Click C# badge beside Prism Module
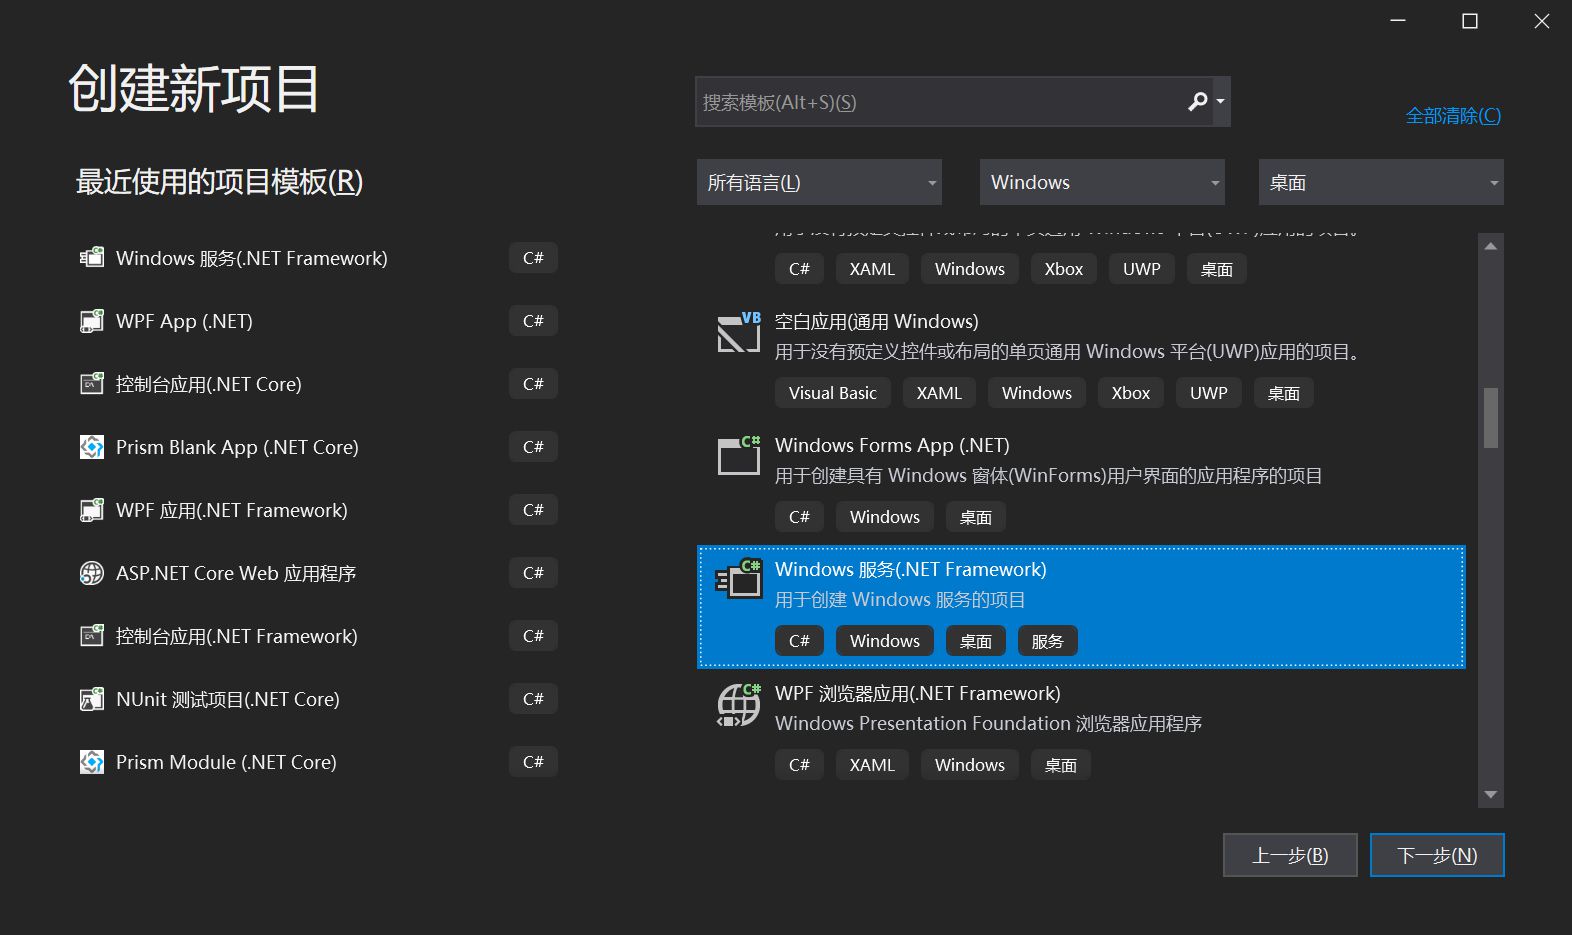This screenshot has width=1572, height=935. (x=533, y=762)
